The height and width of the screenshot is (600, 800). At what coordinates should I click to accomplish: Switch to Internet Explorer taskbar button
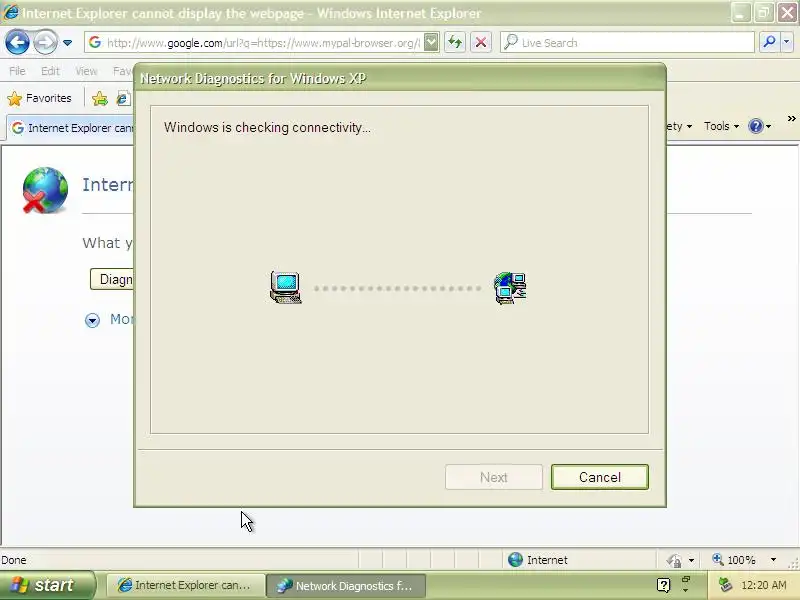pyautogui.click(x=185, y=585)
